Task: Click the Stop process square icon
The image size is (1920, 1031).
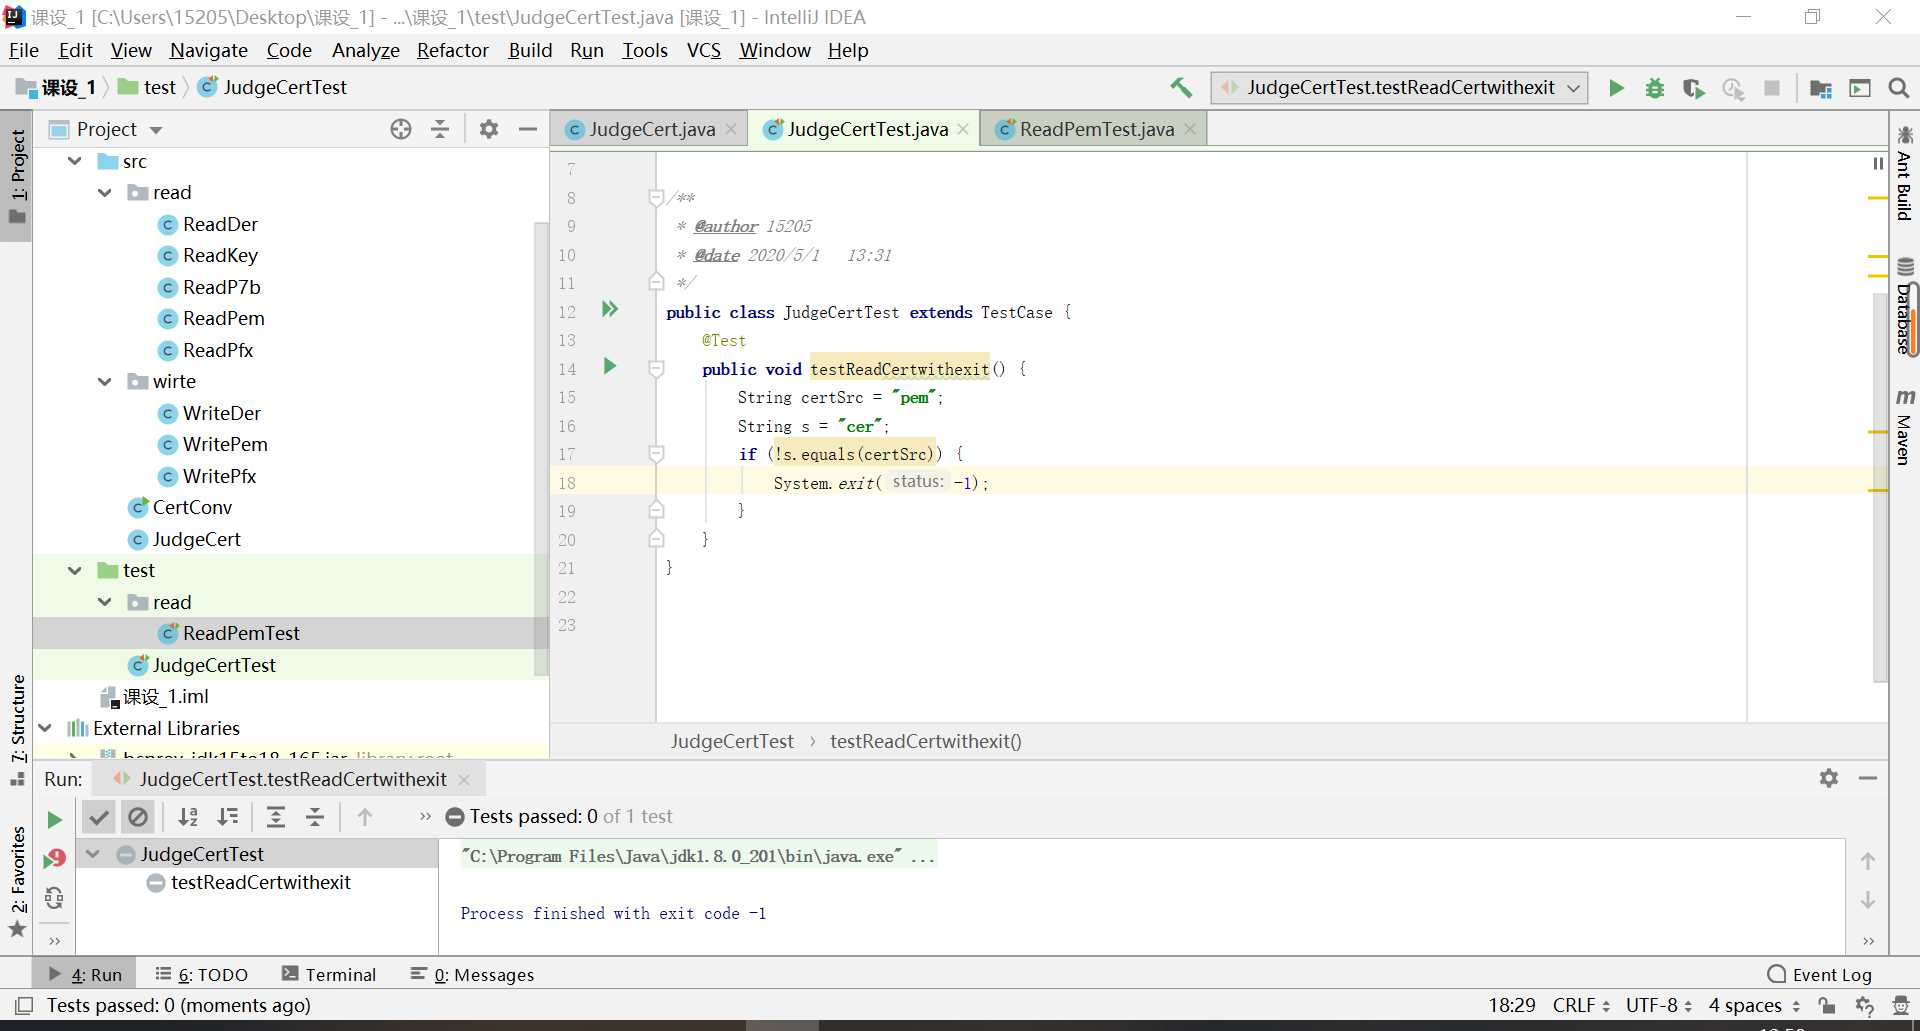Action: 1772,88
